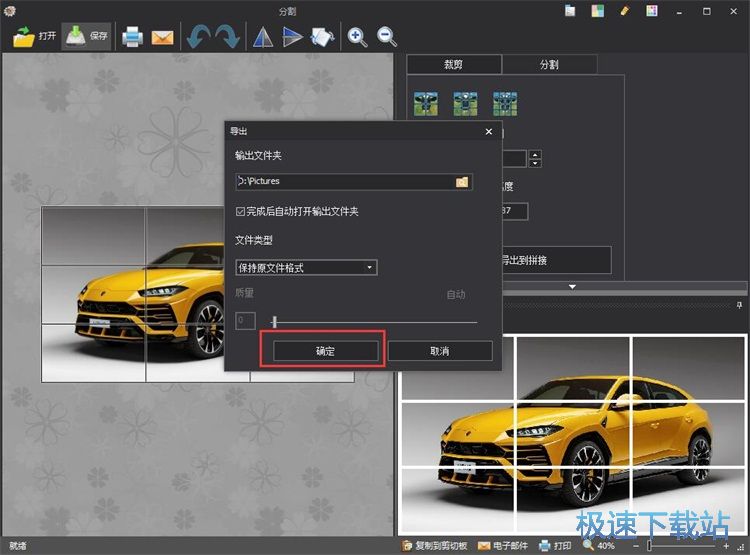The height and width of the screenshot is (555, 750).
Task: Click the value field showing 37
Action: (x=515, y=211)
